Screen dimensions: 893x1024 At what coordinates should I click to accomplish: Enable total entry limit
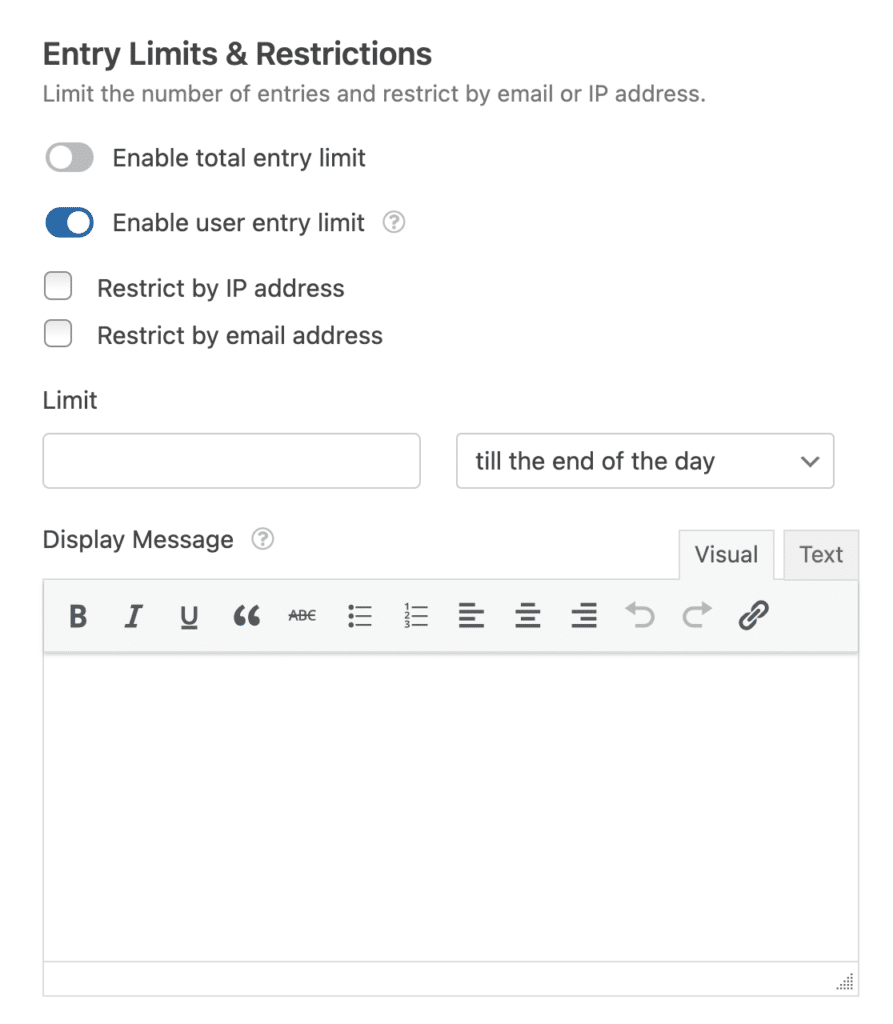pos(69,157)
